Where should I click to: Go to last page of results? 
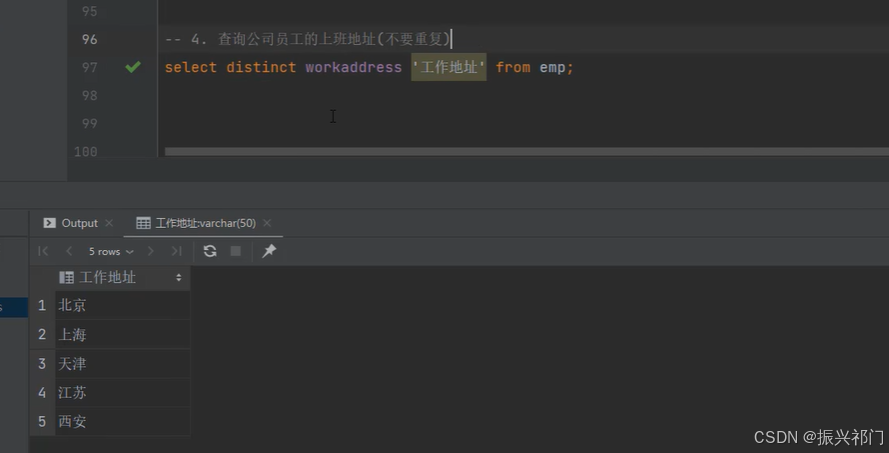(176, 251)
